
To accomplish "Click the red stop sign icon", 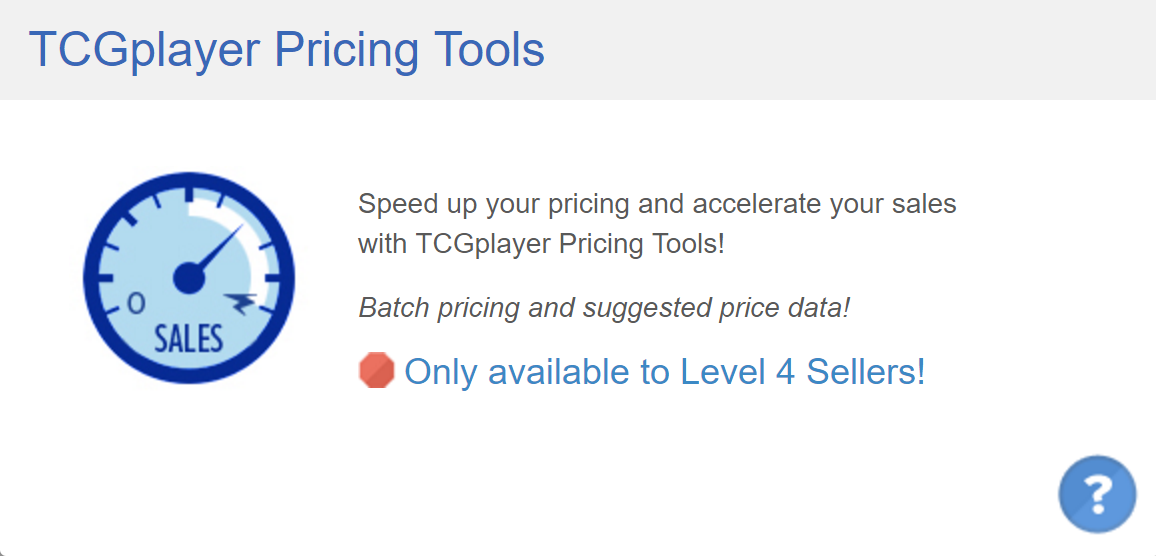I will click(x=377, y=370).
